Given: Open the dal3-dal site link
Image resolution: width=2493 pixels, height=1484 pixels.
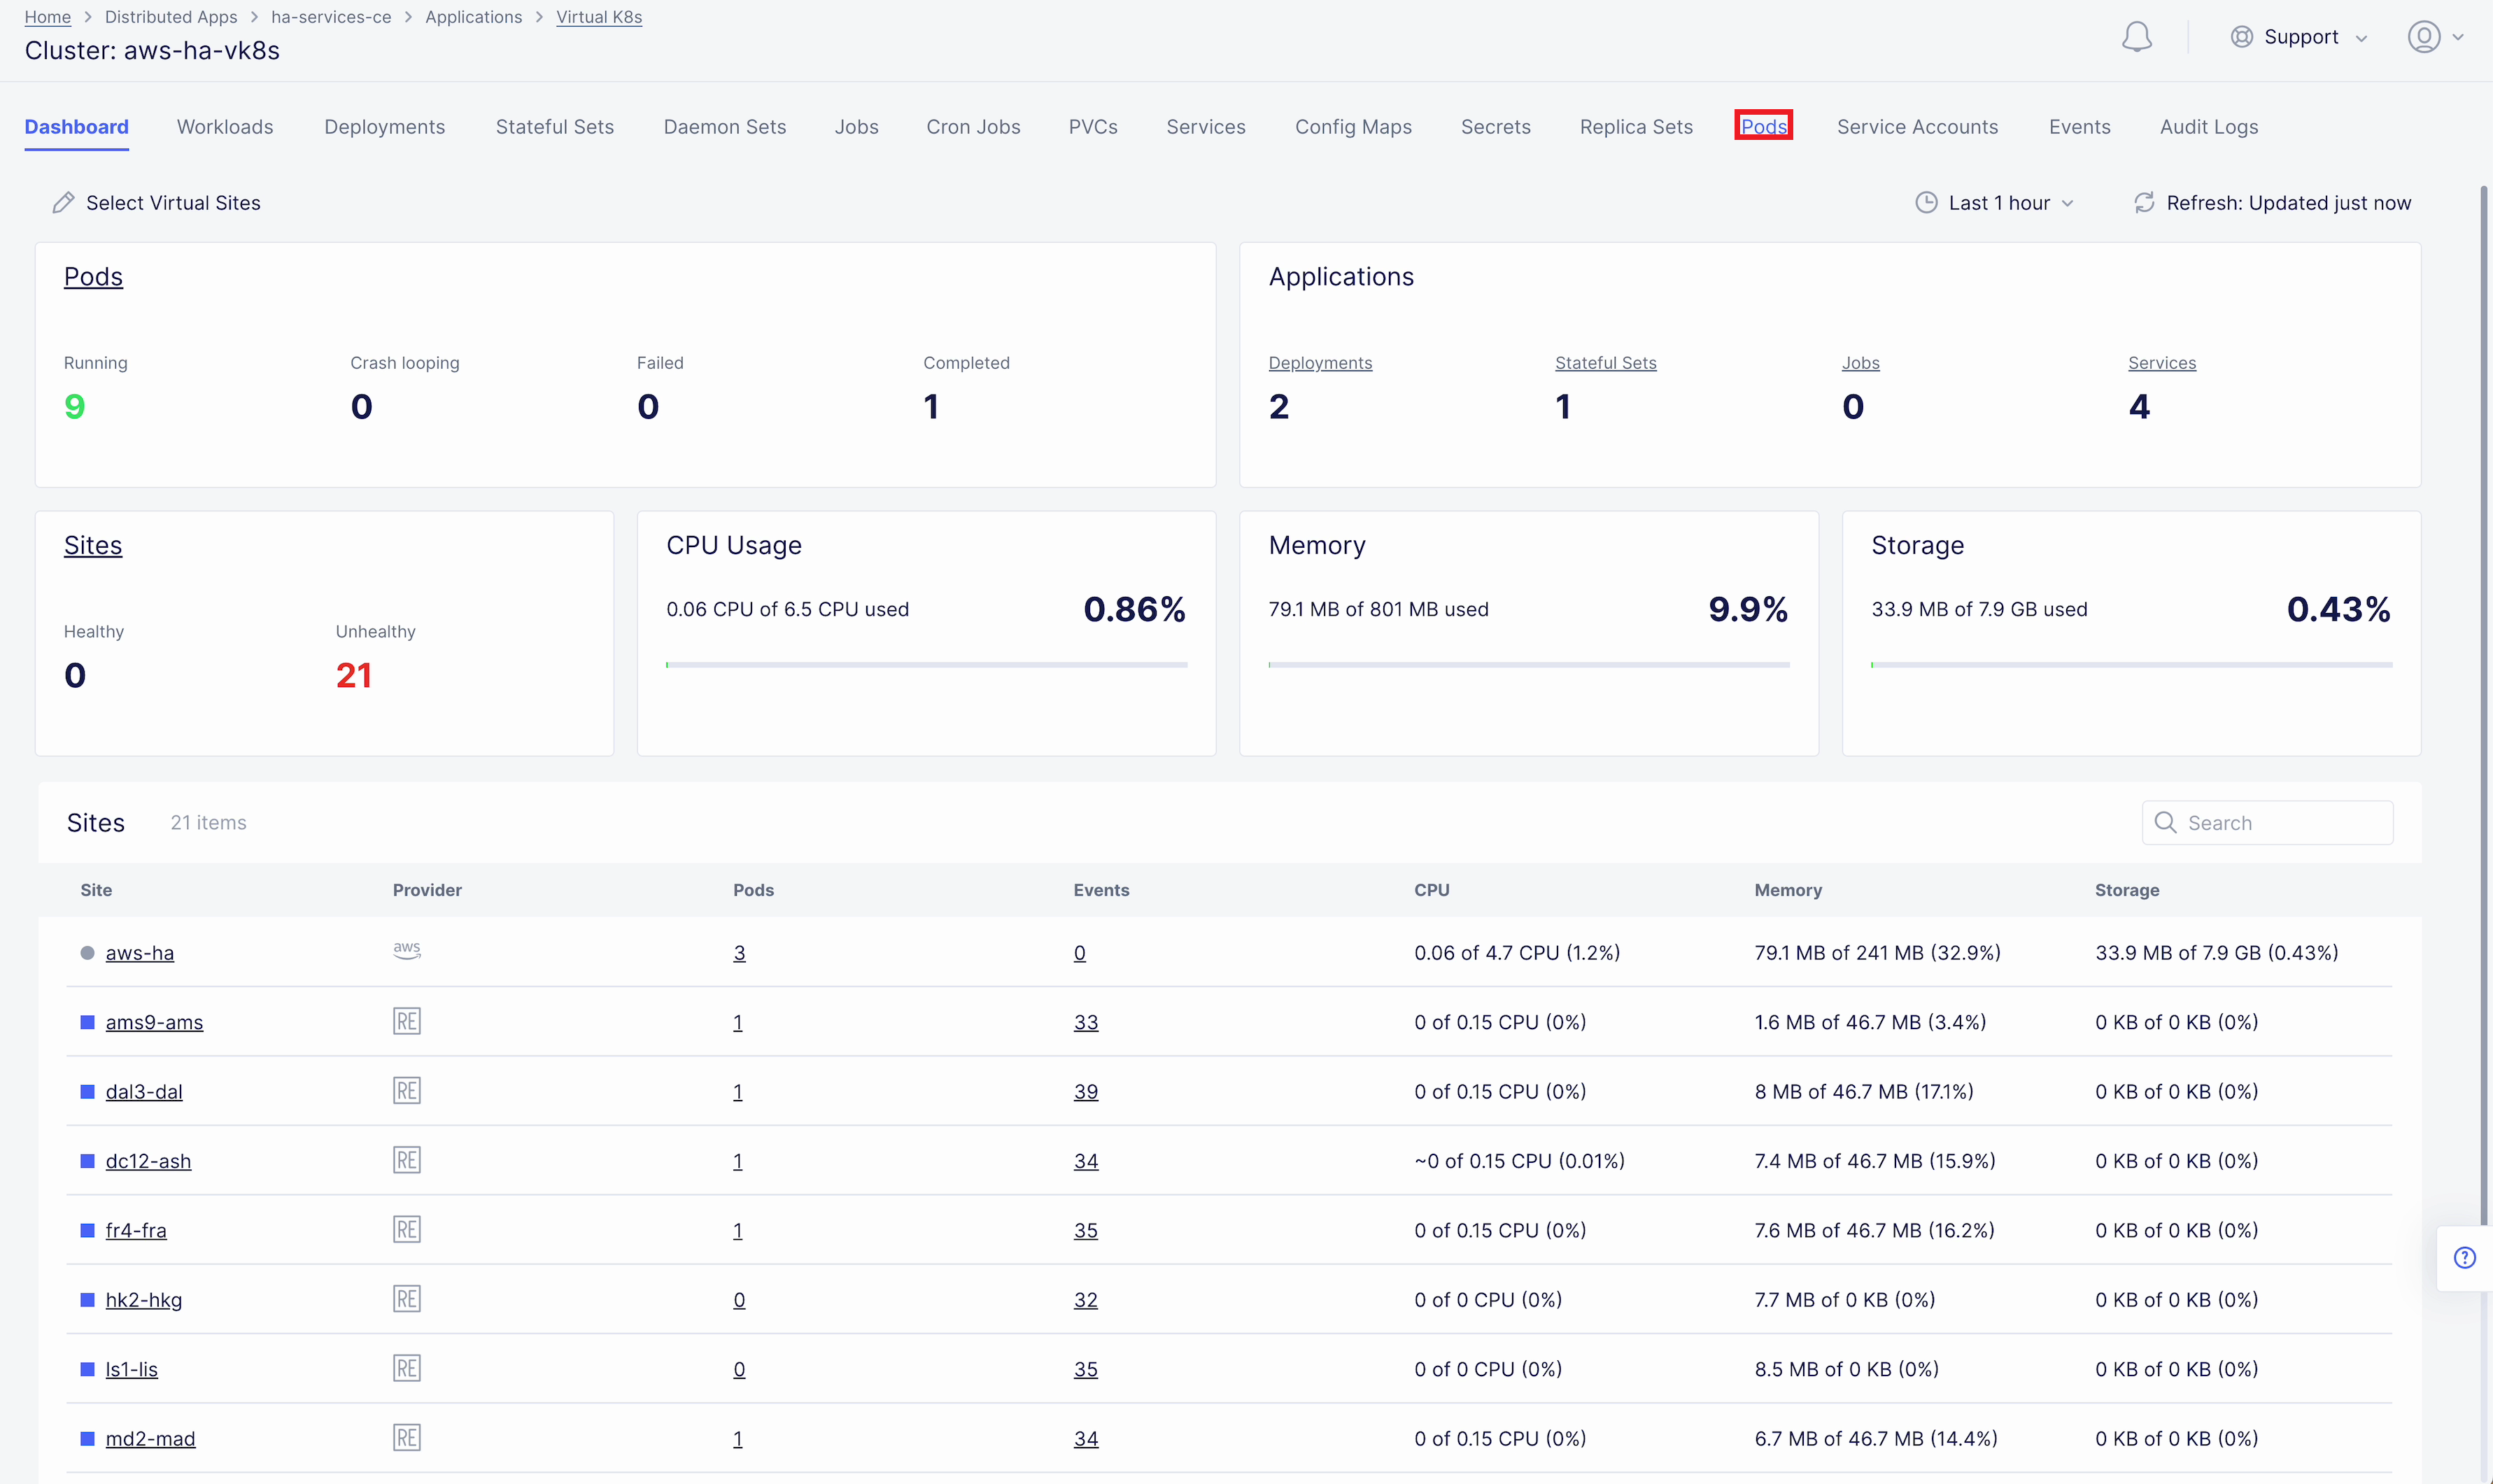Looking at the screenshot, I should [144, 1091].
